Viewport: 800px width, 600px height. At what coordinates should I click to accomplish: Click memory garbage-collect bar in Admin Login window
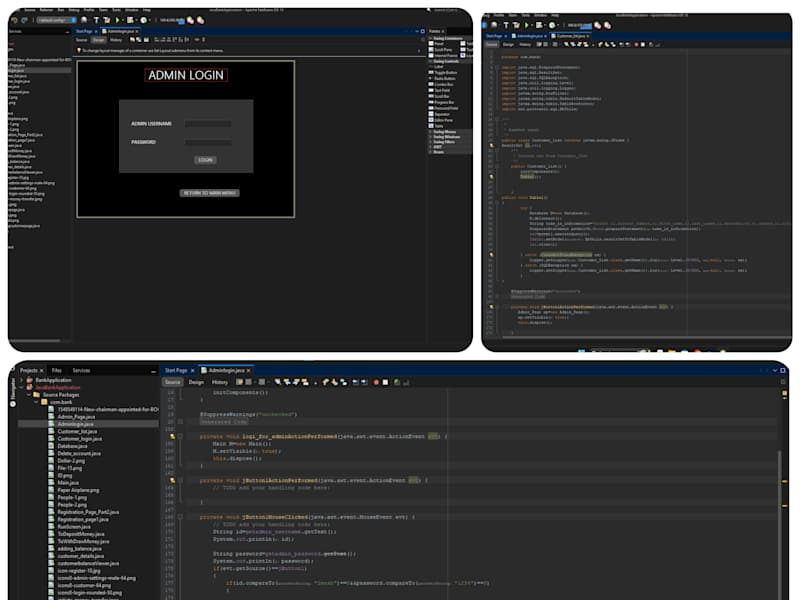[171, 20]
